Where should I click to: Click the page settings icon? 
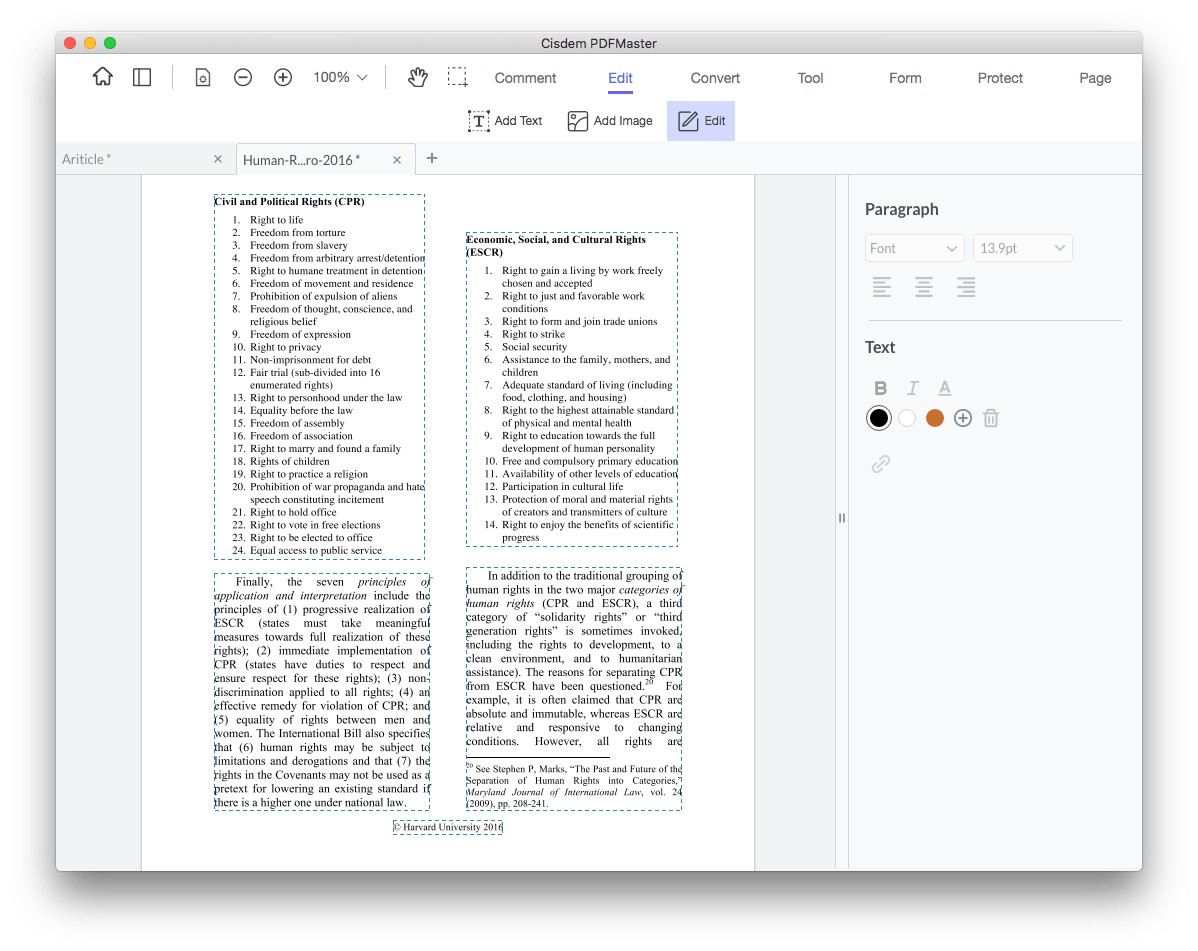[x=203, y=78]
